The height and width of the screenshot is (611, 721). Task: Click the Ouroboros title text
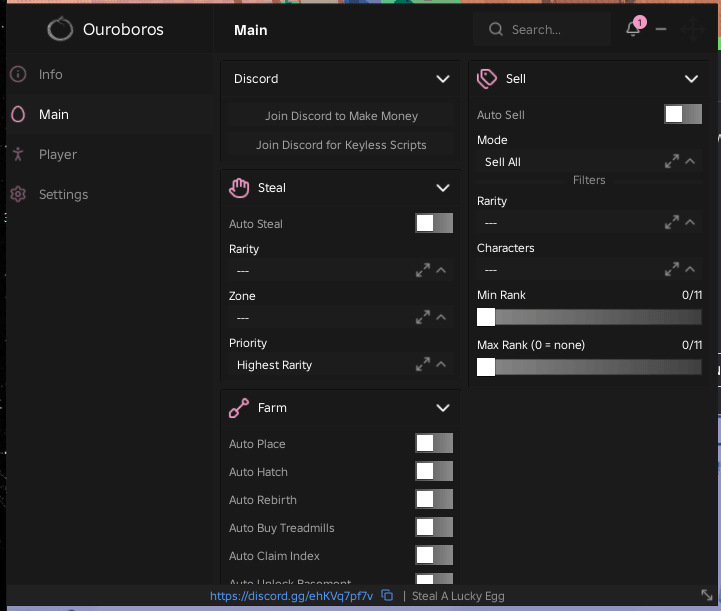pyautogui.click(x=123, y=29)
